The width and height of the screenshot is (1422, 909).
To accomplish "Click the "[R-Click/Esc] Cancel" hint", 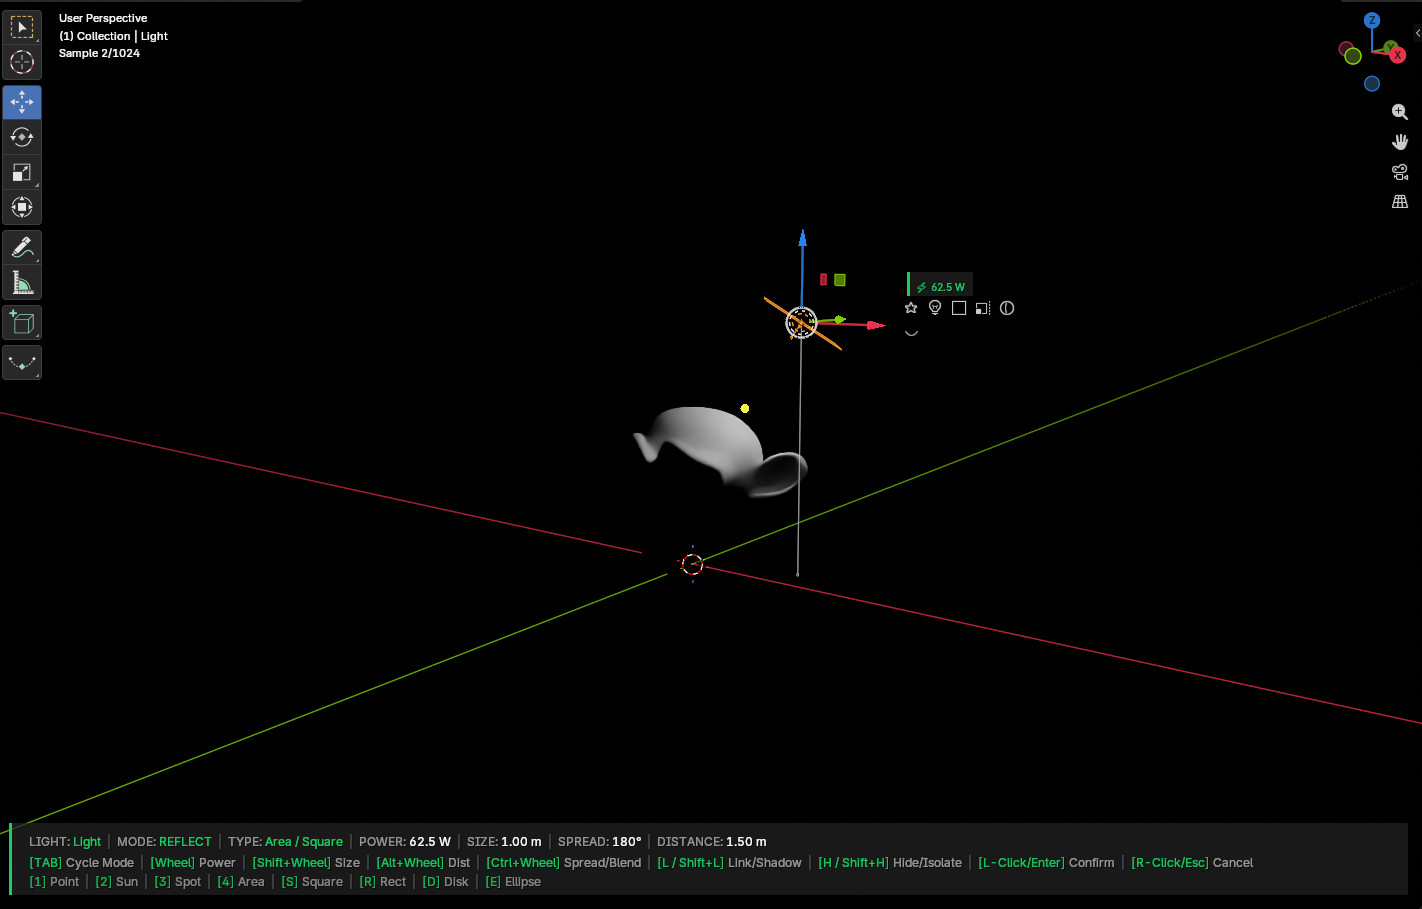I will [1192, 863].
